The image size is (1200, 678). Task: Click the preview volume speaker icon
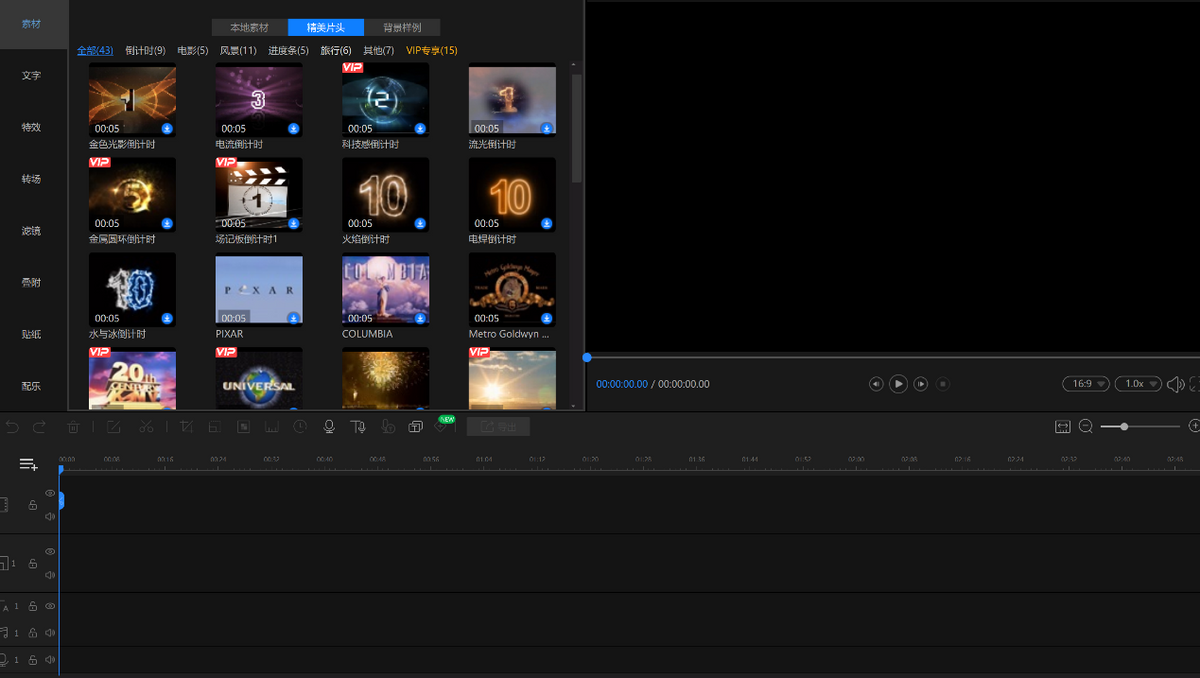pyautogui.click(x=1176, y=384)
